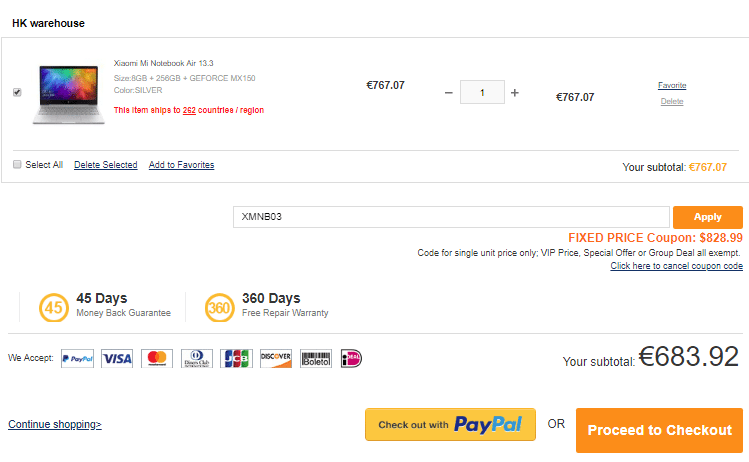Viewport: 749px width, 462px height.
Task: Click the coupon code input field
Action: click(x=450, y=217)
